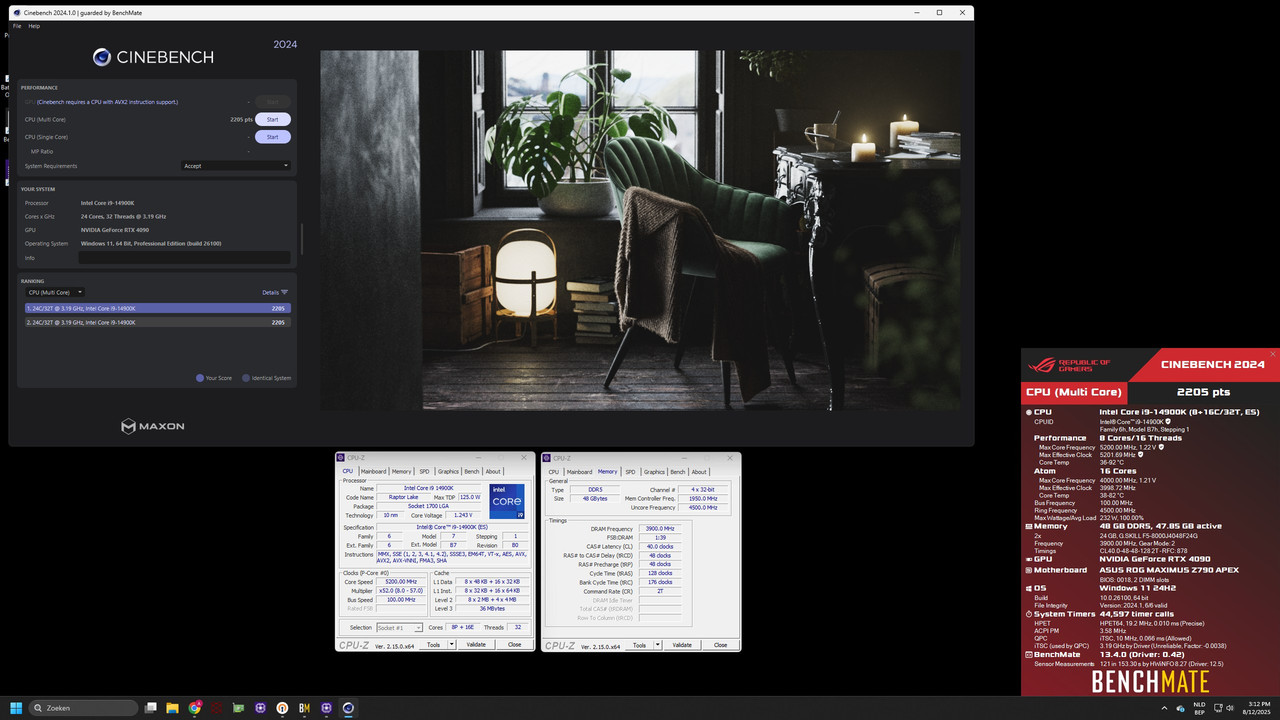Click the Zoeken taskbar search box
Image resolution: width=1280 pixels, height=720 pixels.
[x=84, y=708]
